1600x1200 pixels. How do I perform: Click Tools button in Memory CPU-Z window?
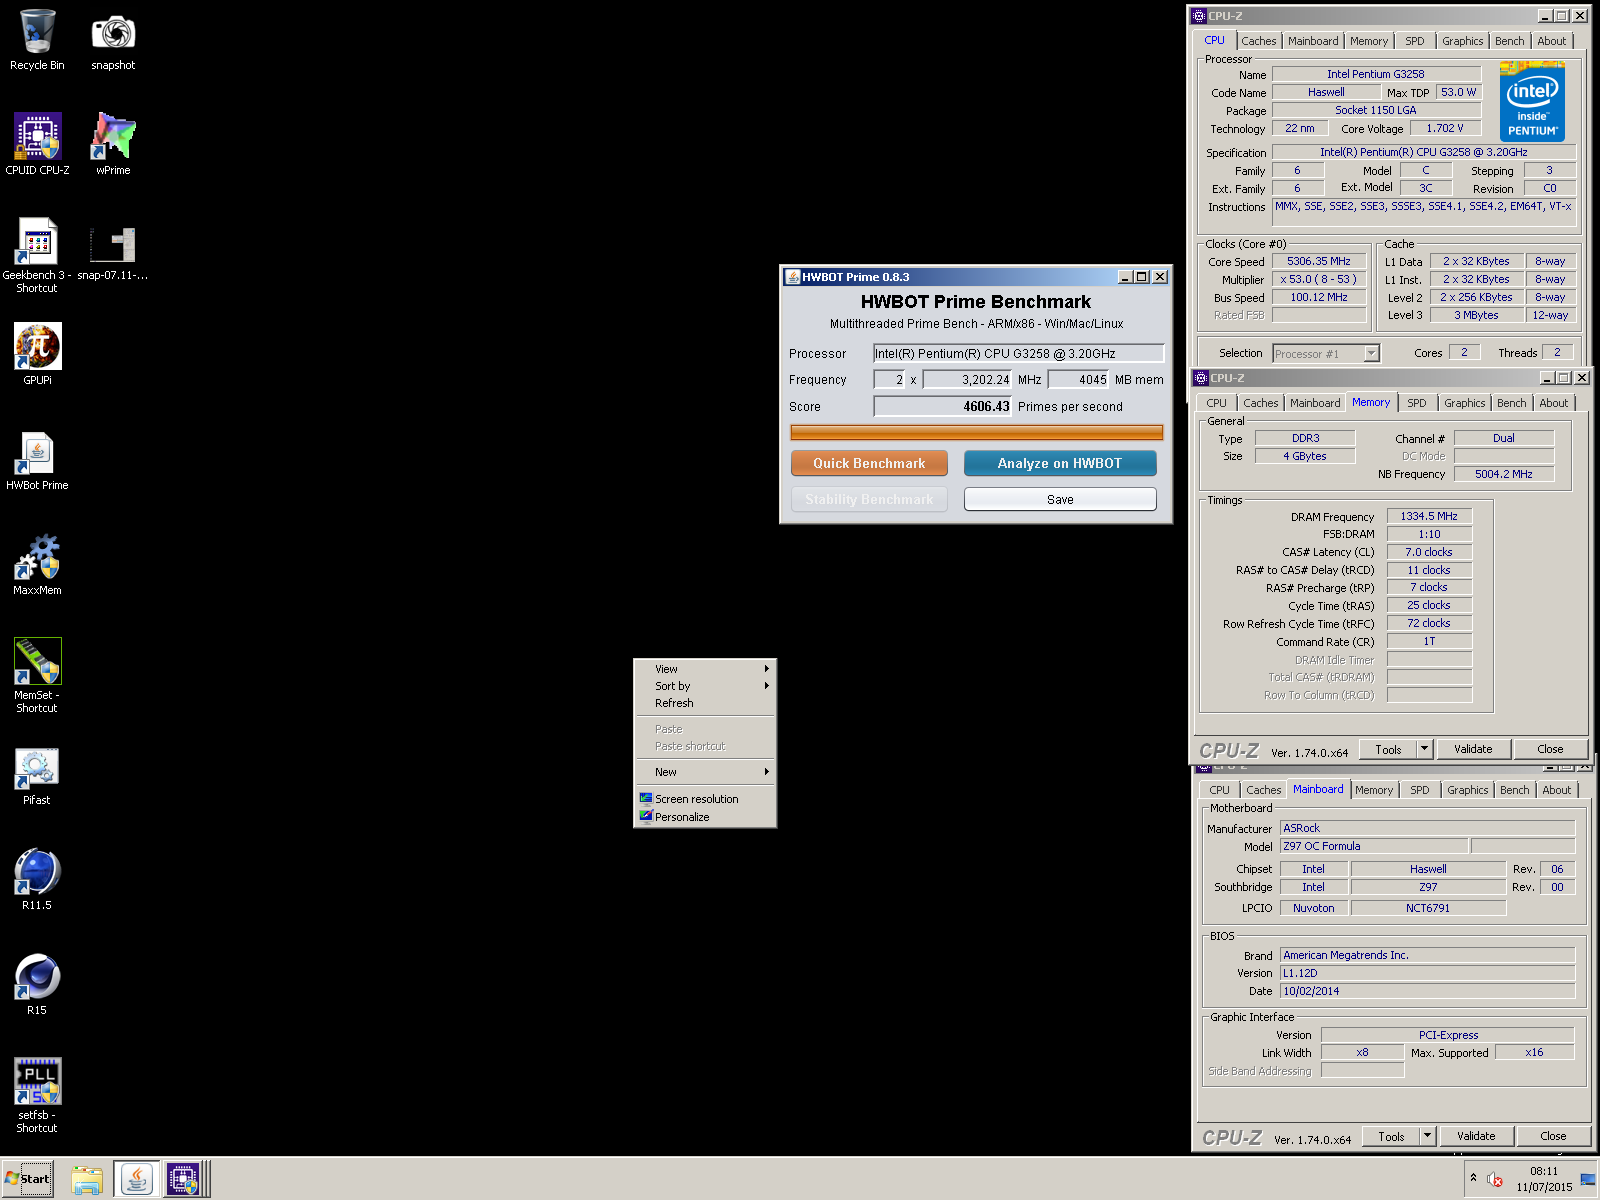click(x=1388, y=749)
